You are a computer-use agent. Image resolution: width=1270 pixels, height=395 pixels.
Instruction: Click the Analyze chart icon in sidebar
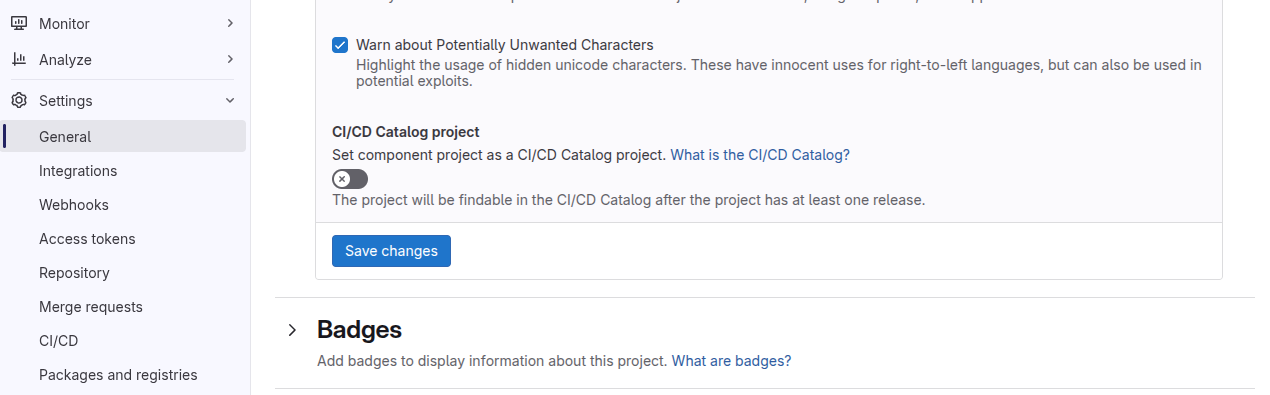pyautogui.click(x=18, y=59)
